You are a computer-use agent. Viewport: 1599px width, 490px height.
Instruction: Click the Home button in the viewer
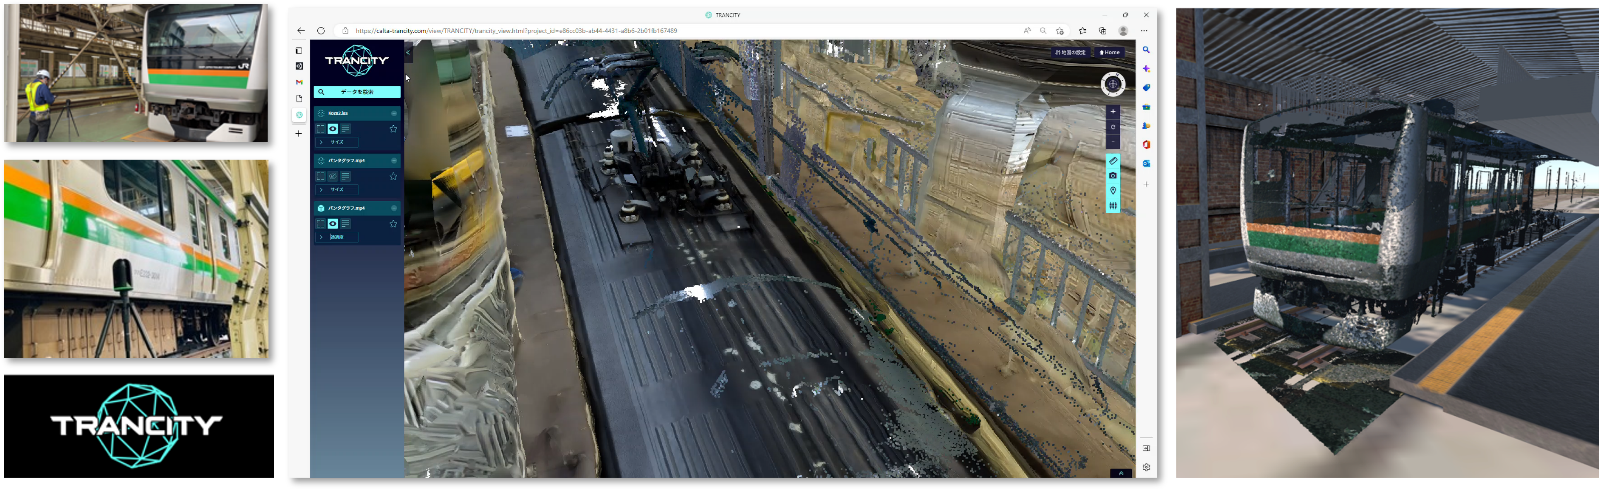pos(1109,52)
